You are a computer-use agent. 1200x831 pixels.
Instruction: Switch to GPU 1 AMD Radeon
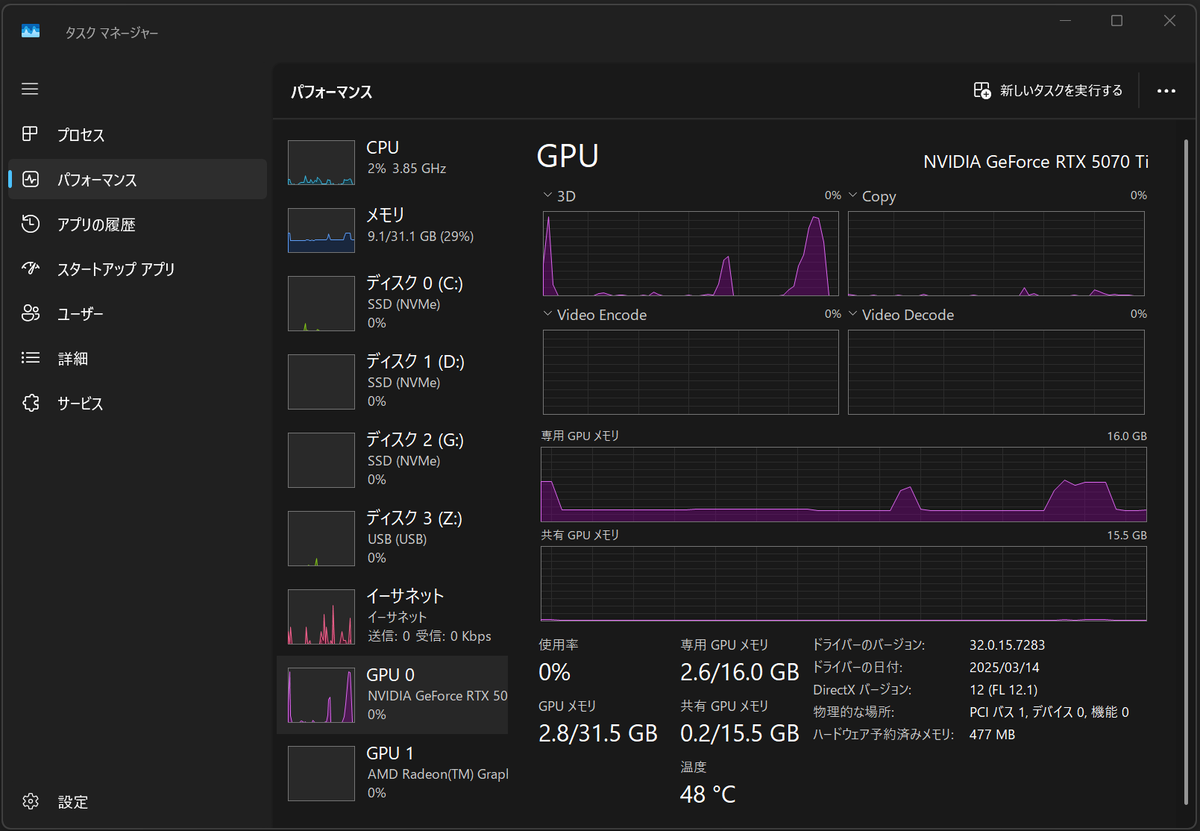pos(390,771)
